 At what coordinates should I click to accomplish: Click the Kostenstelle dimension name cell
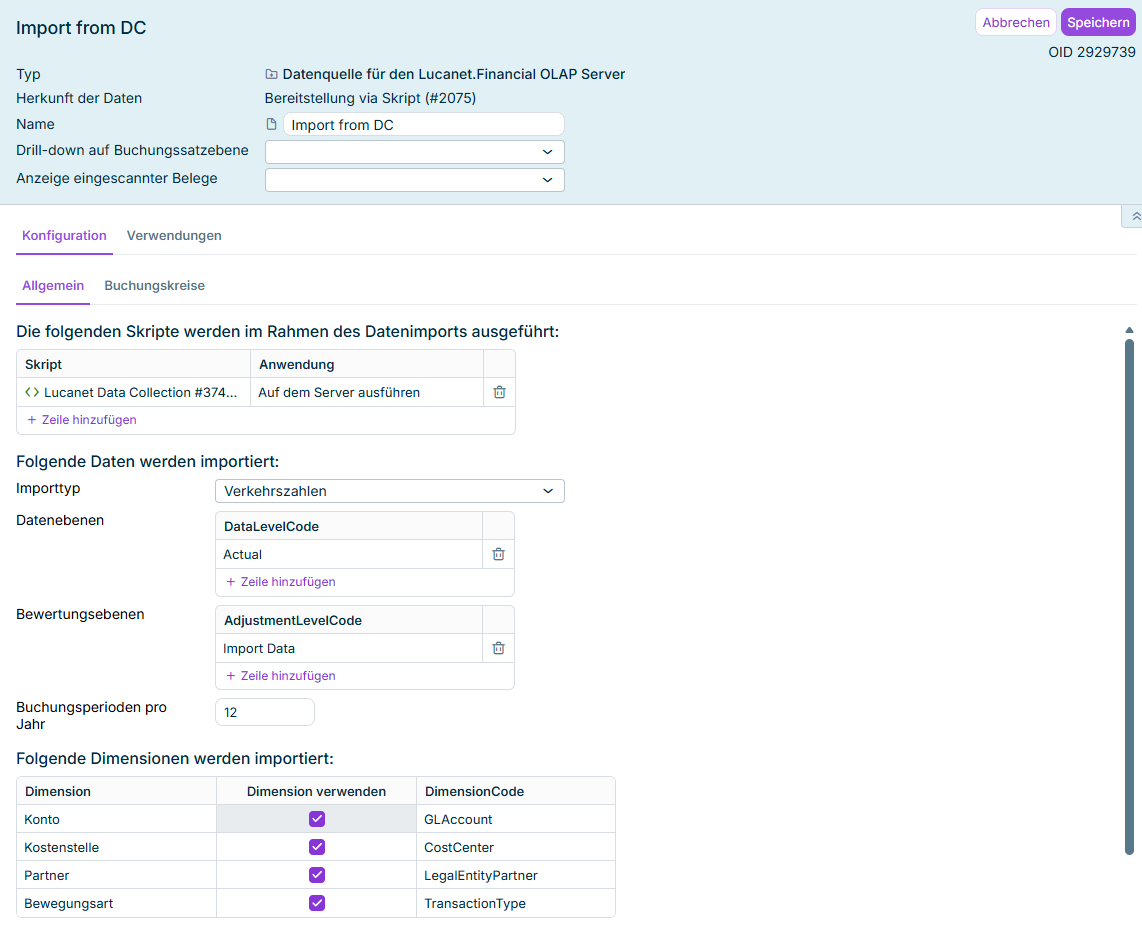pos(117,847)
